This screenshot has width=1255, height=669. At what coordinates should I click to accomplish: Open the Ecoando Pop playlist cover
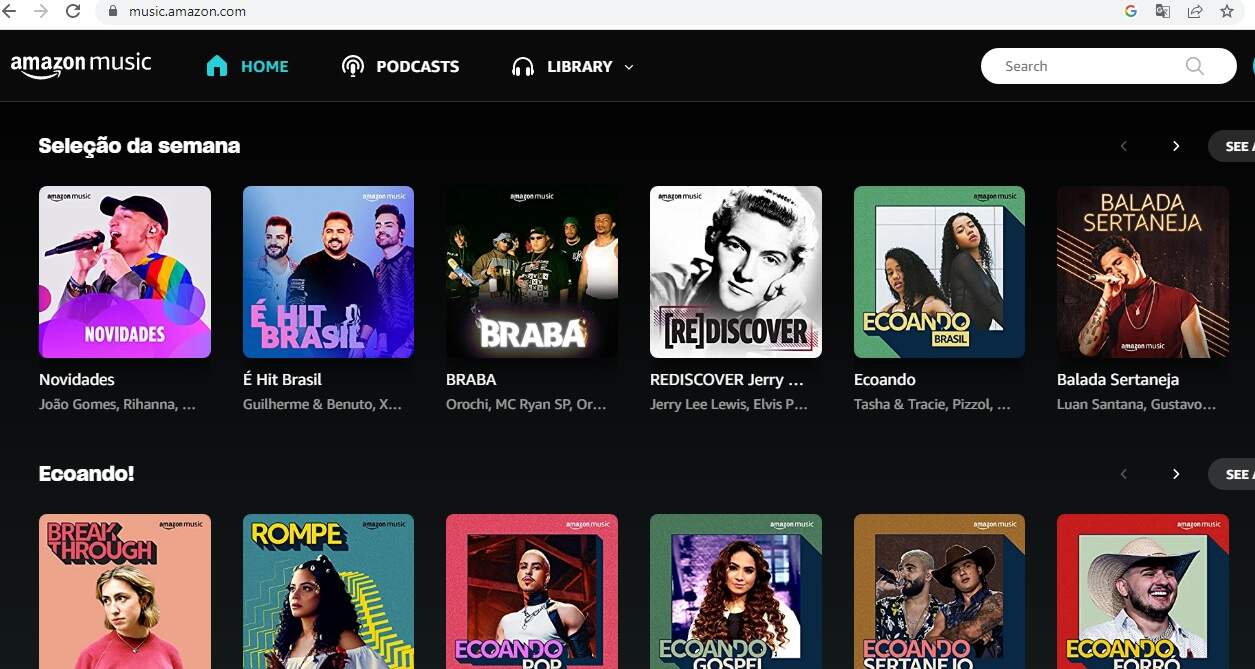[x=532, y=591]
